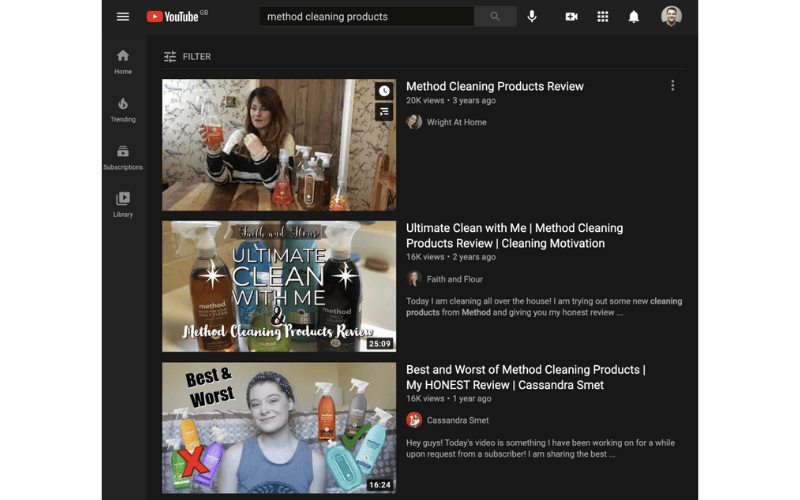Open the account avatar menu

[x=671, y=16]
